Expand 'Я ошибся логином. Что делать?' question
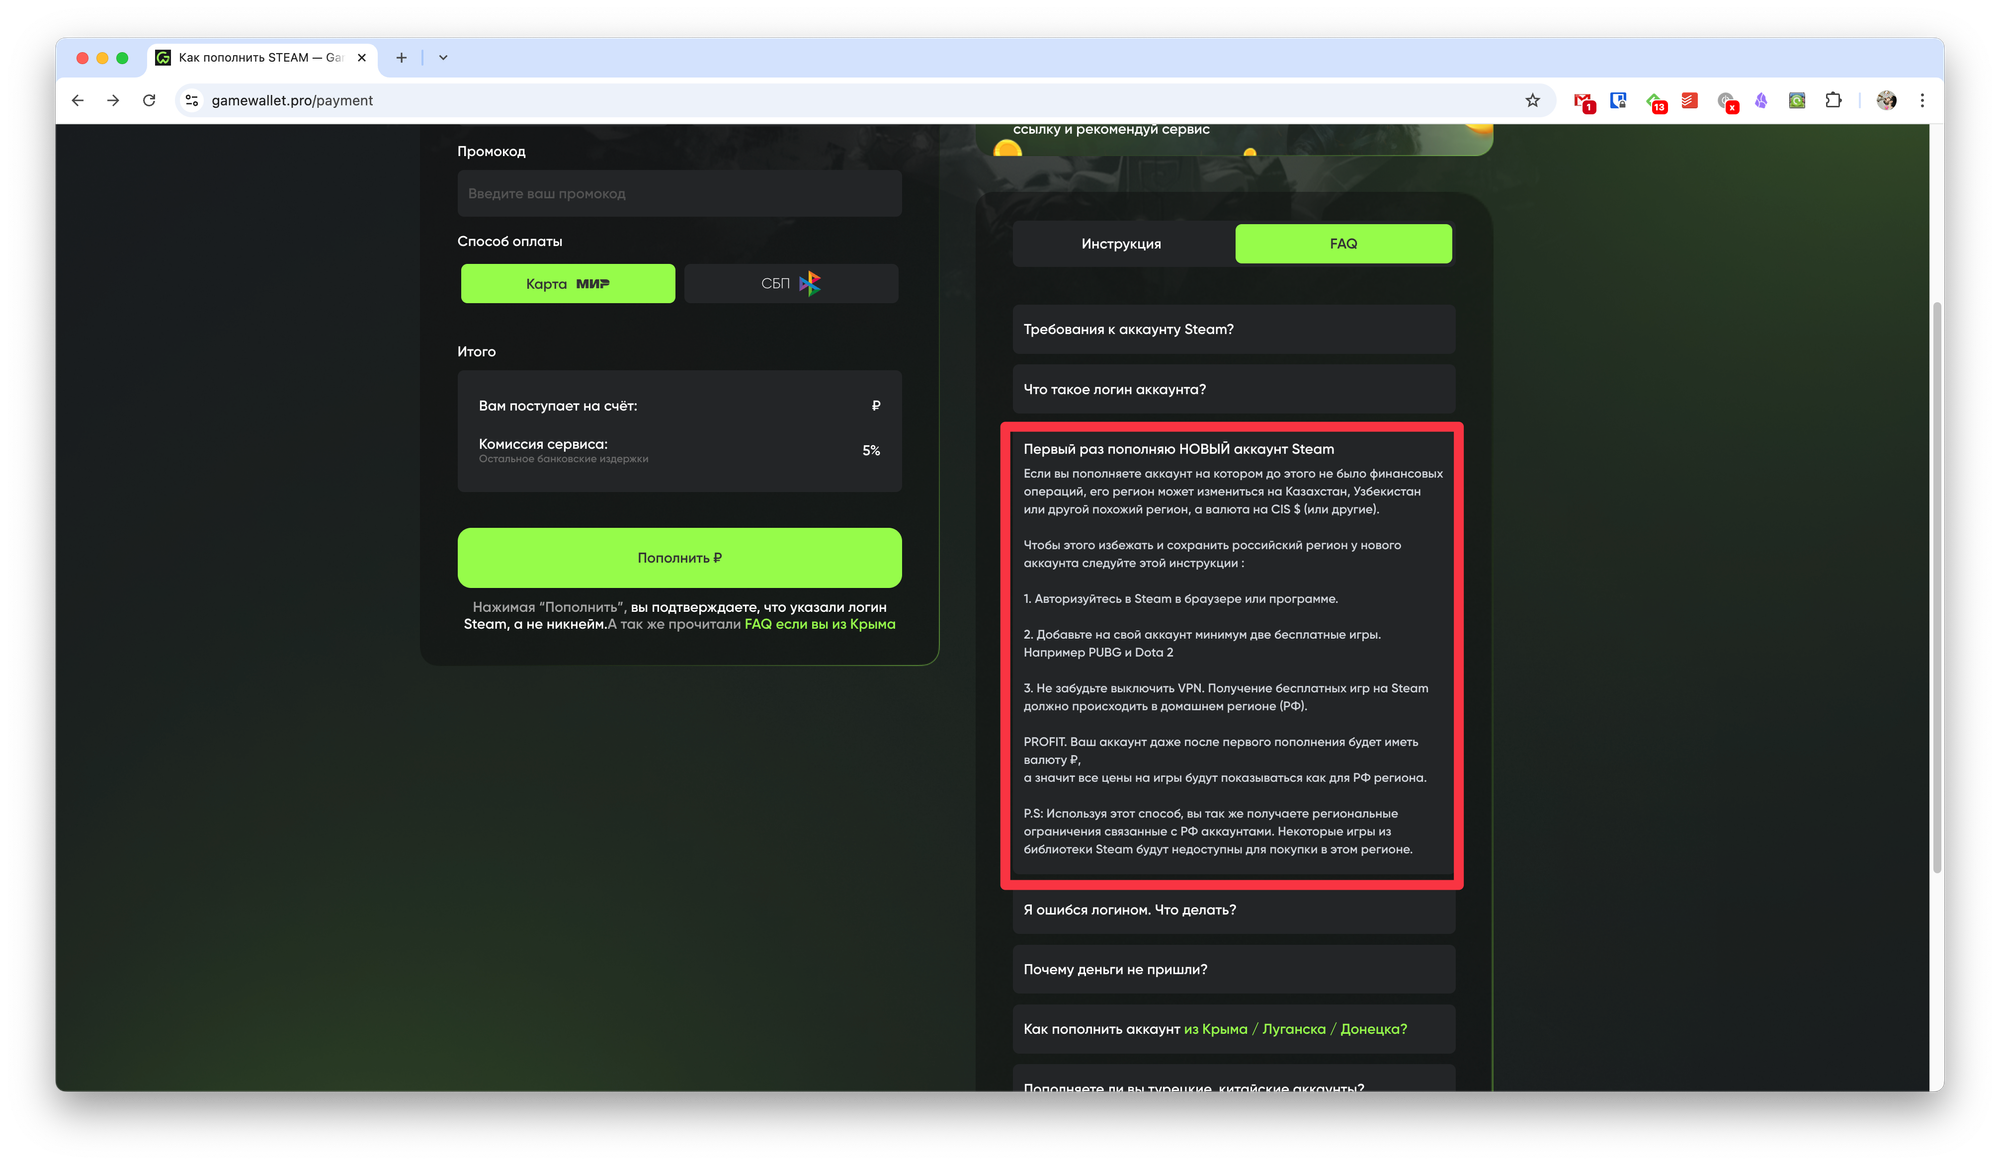The width and height of the screenshot is (2000, 1165). 1233,910
